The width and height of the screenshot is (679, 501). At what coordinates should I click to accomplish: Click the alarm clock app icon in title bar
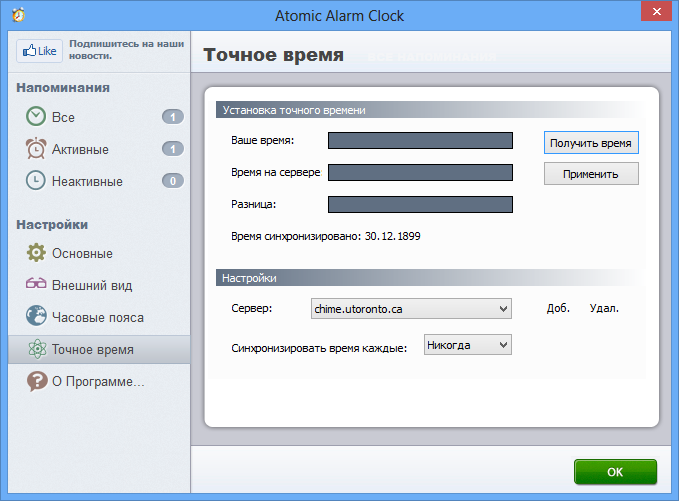[19, 15]
